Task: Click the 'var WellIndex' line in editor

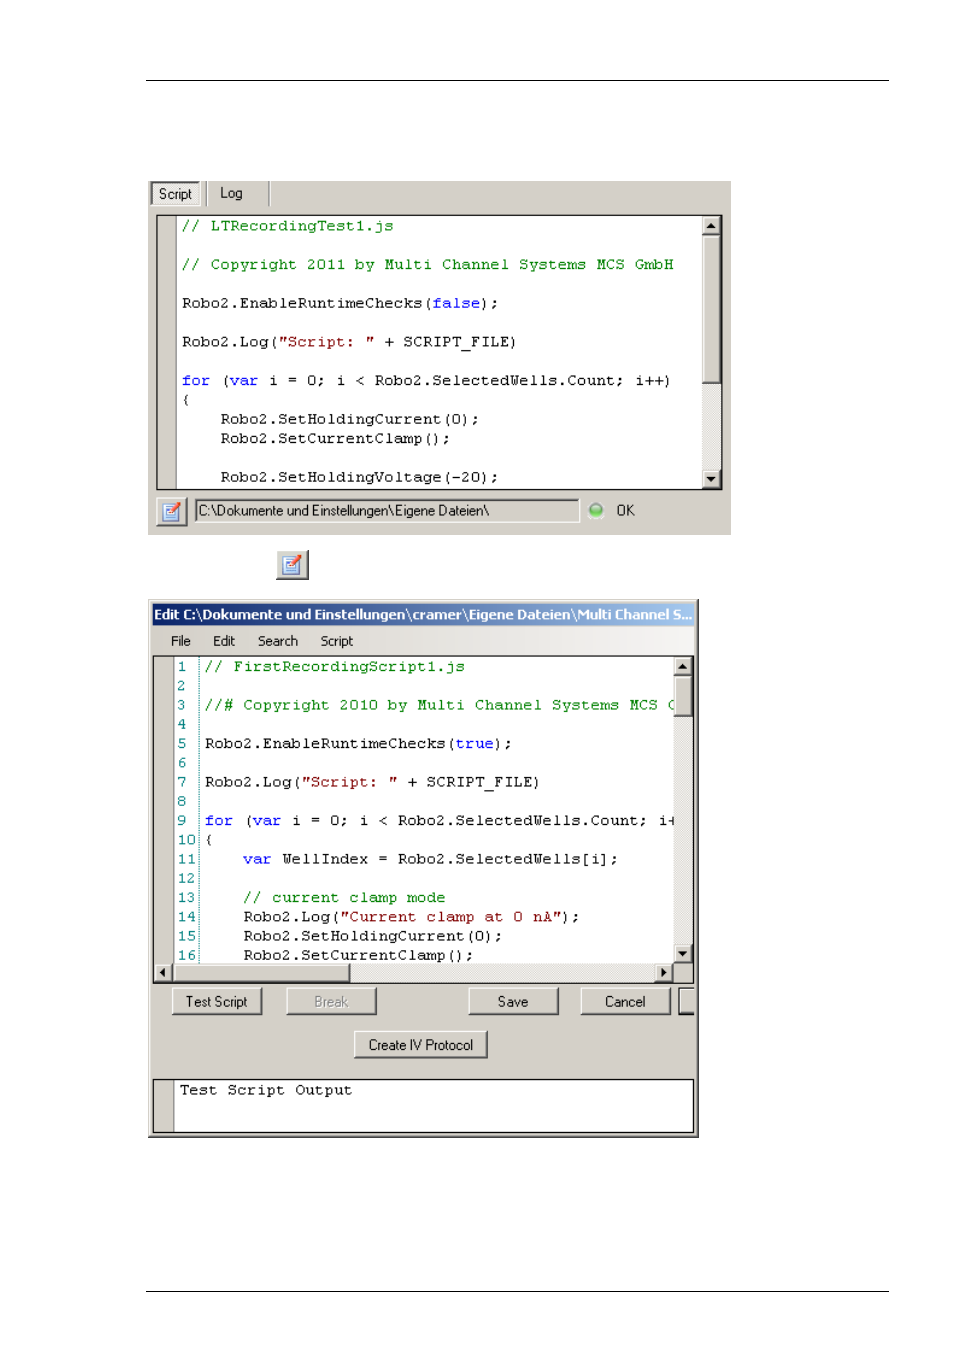Action: pyautogui.click(x=430, y=859)
